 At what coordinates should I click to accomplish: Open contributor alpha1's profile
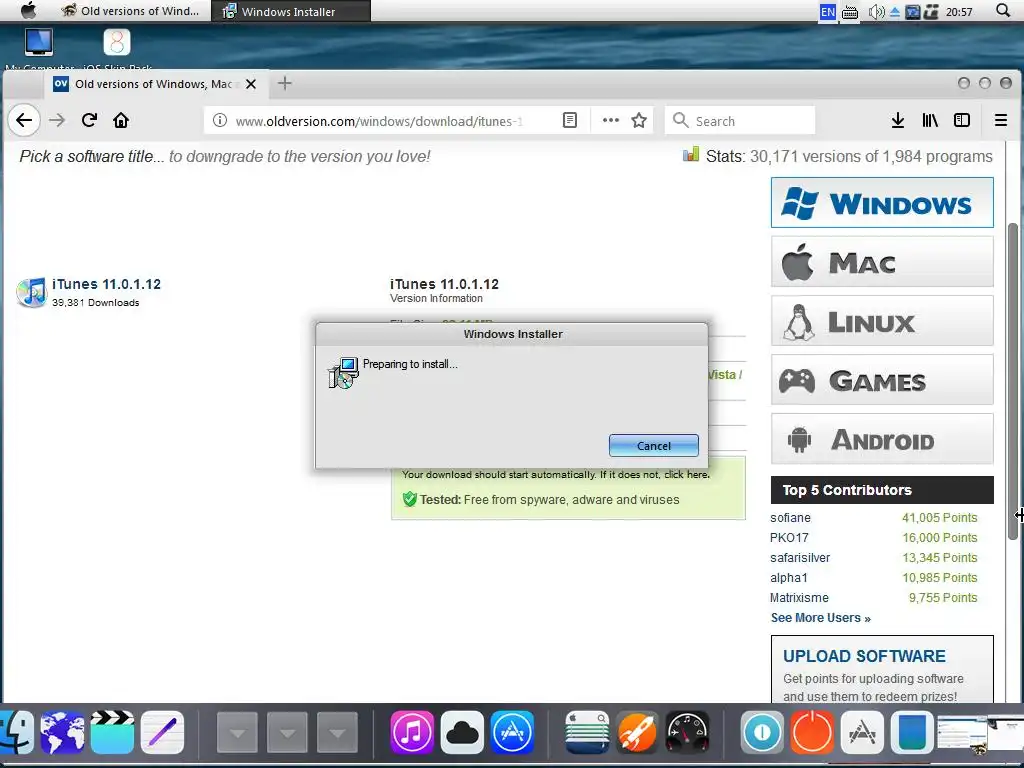[x=789, y=578]
